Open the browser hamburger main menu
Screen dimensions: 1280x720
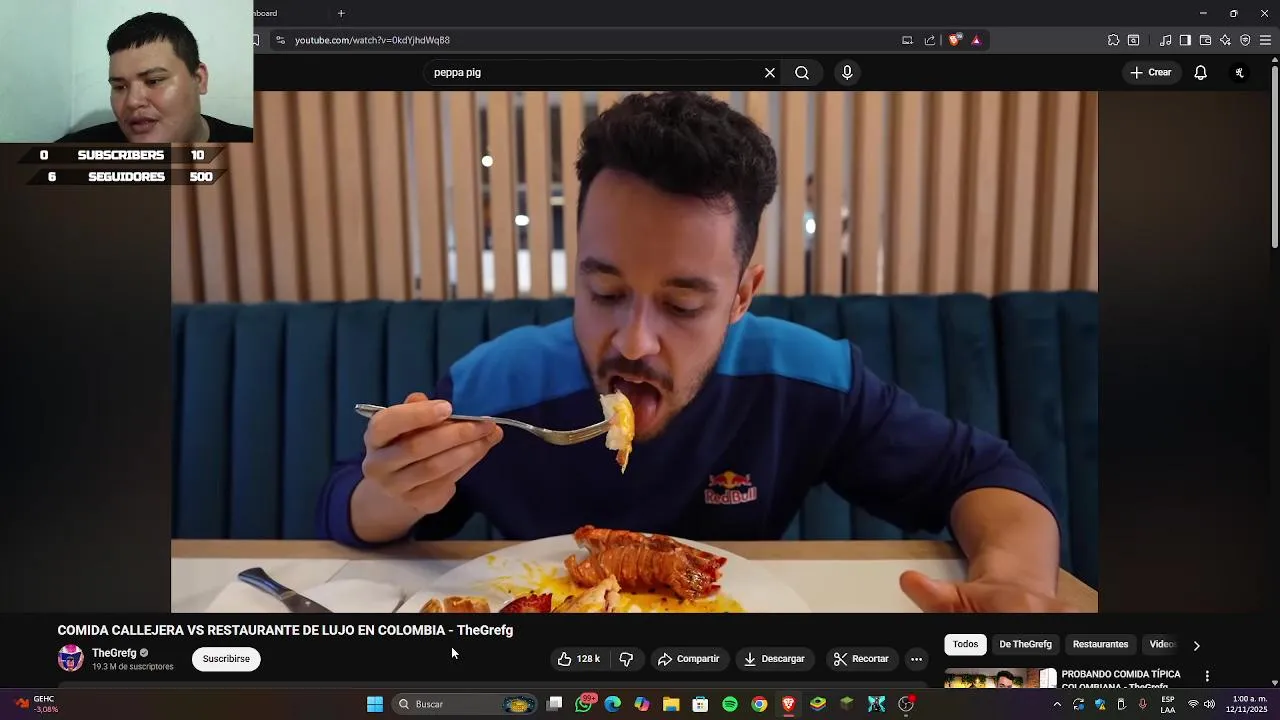[1265, 40]
